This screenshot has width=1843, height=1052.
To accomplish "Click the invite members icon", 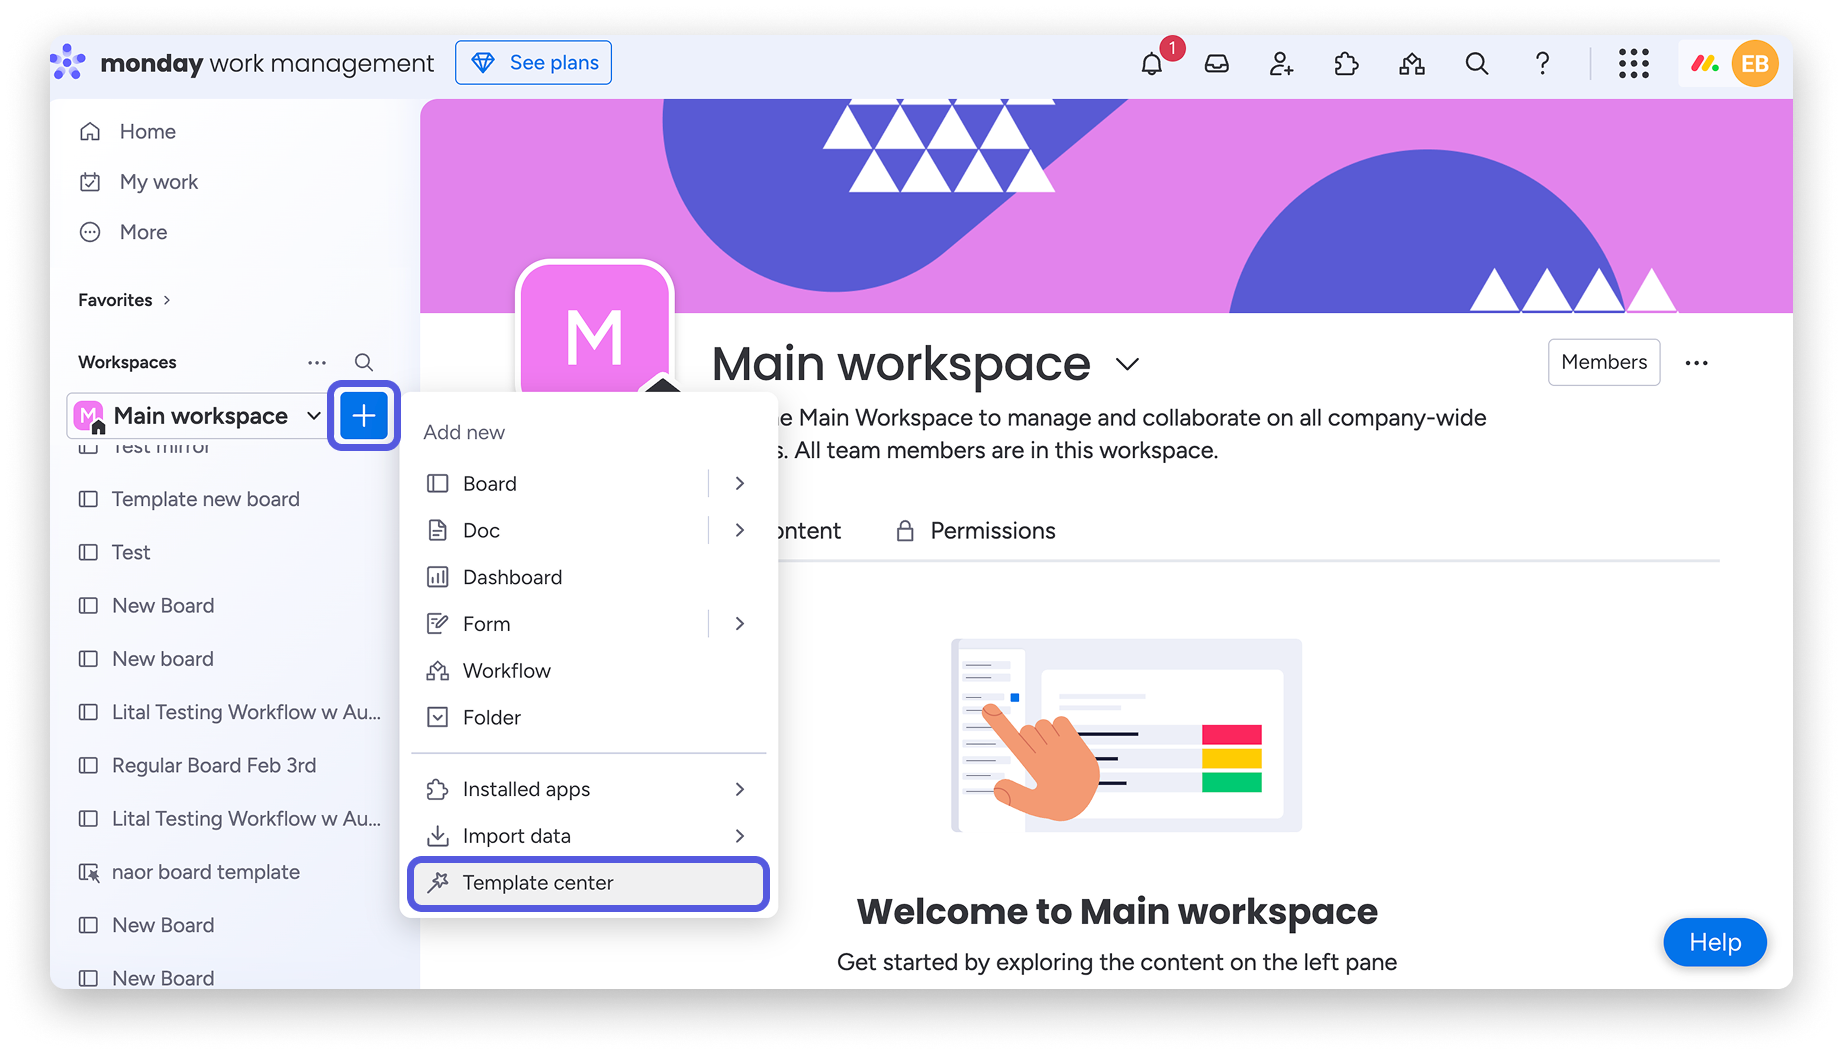I will [x=1281, y=64].
